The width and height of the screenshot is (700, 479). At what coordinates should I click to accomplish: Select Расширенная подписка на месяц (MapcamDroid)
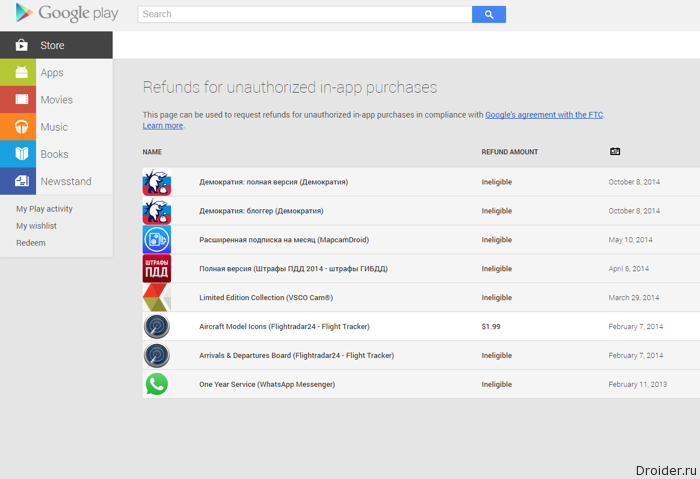pos(284,240)
